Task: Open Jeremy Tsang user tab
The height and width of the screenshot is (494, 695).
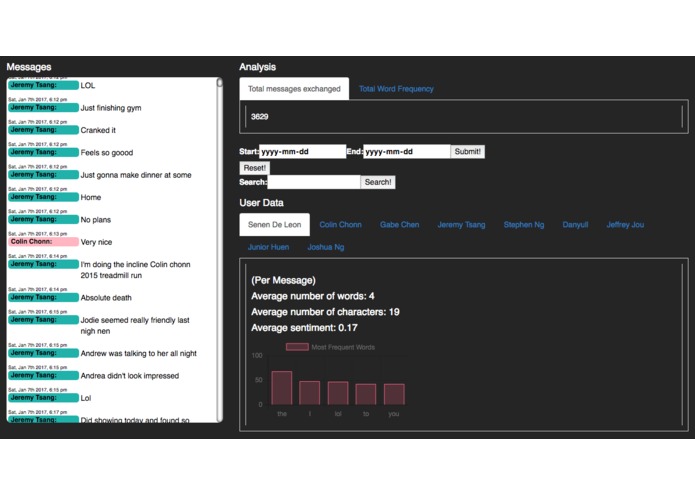Action: click(x=461, y=225)
